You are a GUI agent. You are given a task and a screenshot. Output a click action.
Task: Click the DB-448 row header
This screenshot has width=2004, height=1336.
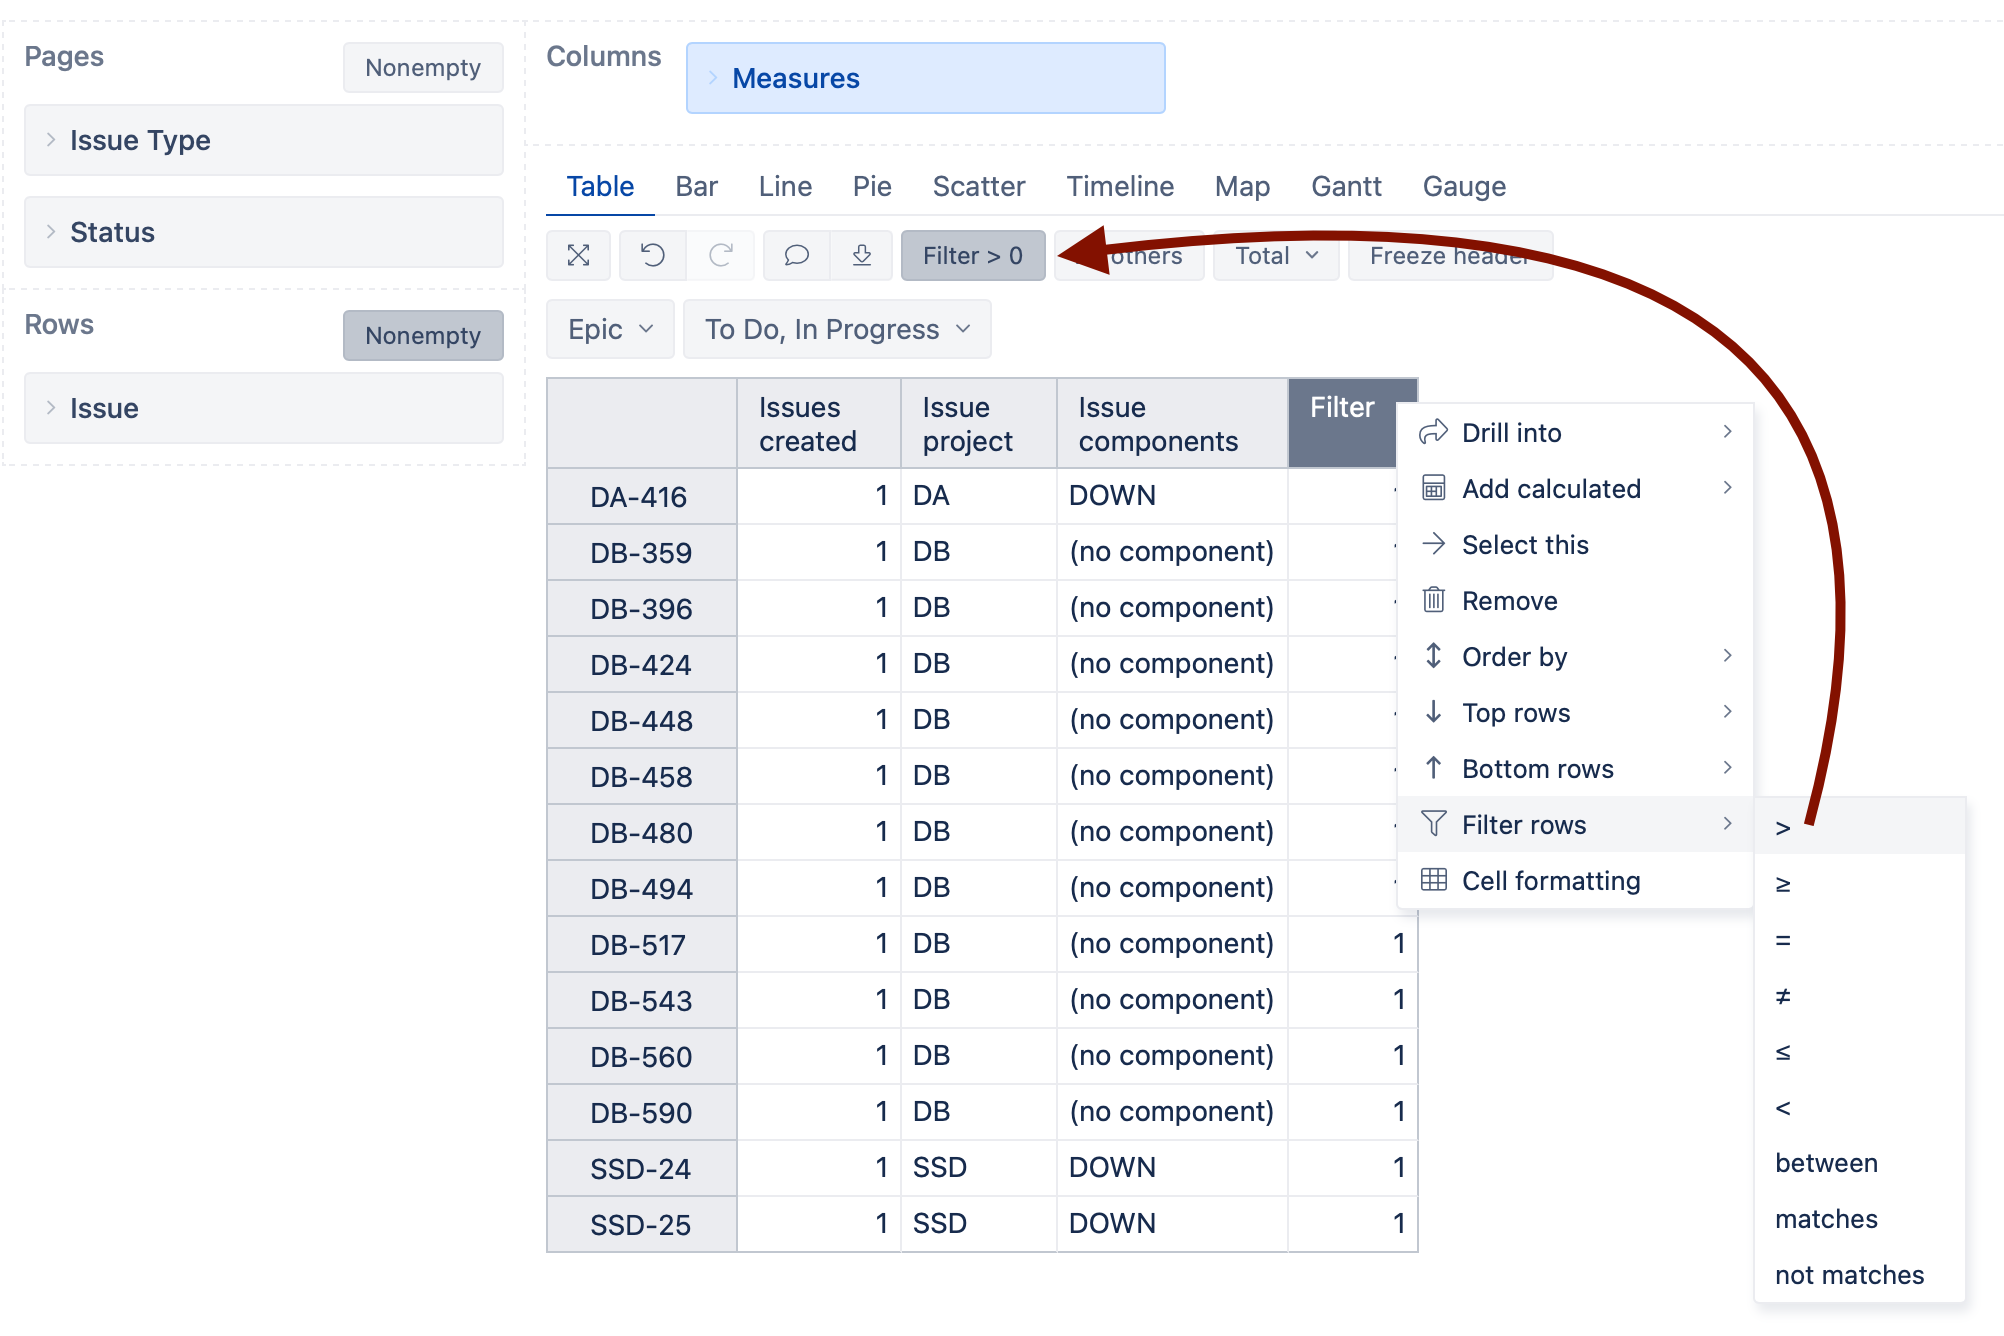click(x=642, y=720)
